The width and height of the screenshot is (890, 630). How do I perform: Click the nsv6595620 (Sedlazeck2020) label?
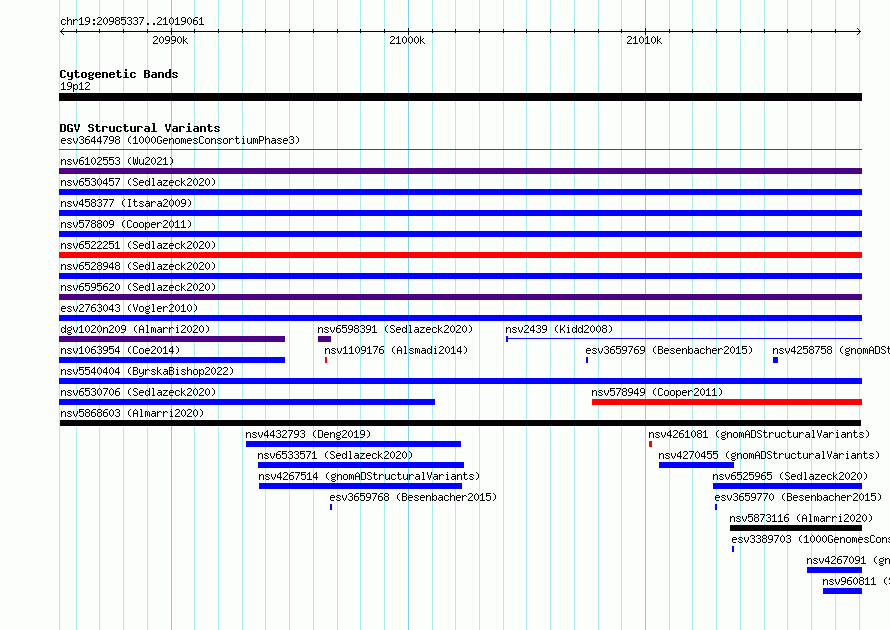point(138,287)
